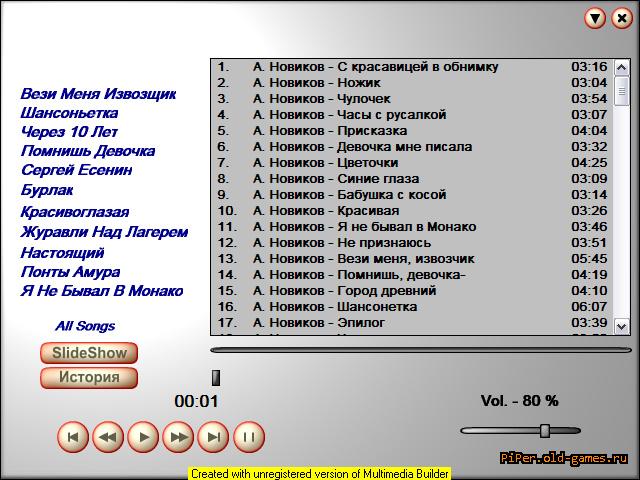The image size is (640, 480).
Task: Play track 8 Синие глаза
Action: (x=412, y=179)
